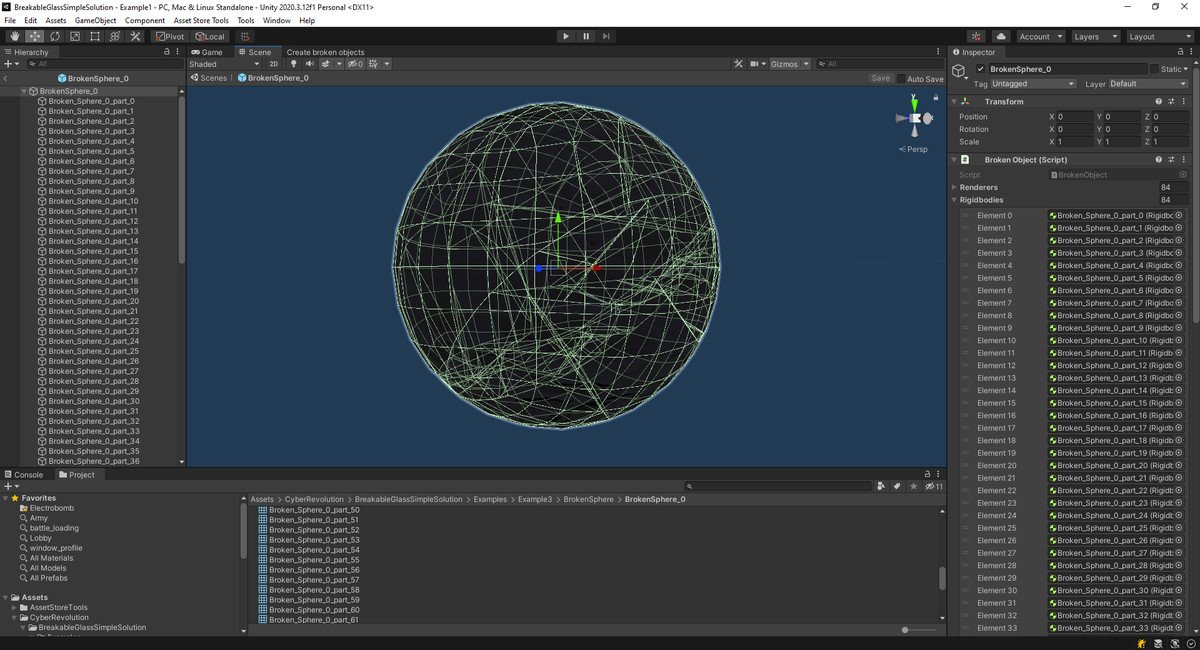Image resolution: width=1200 pixels, height=650 pixels.
Task: Toggle the 2D view mode
Action: 274,64
